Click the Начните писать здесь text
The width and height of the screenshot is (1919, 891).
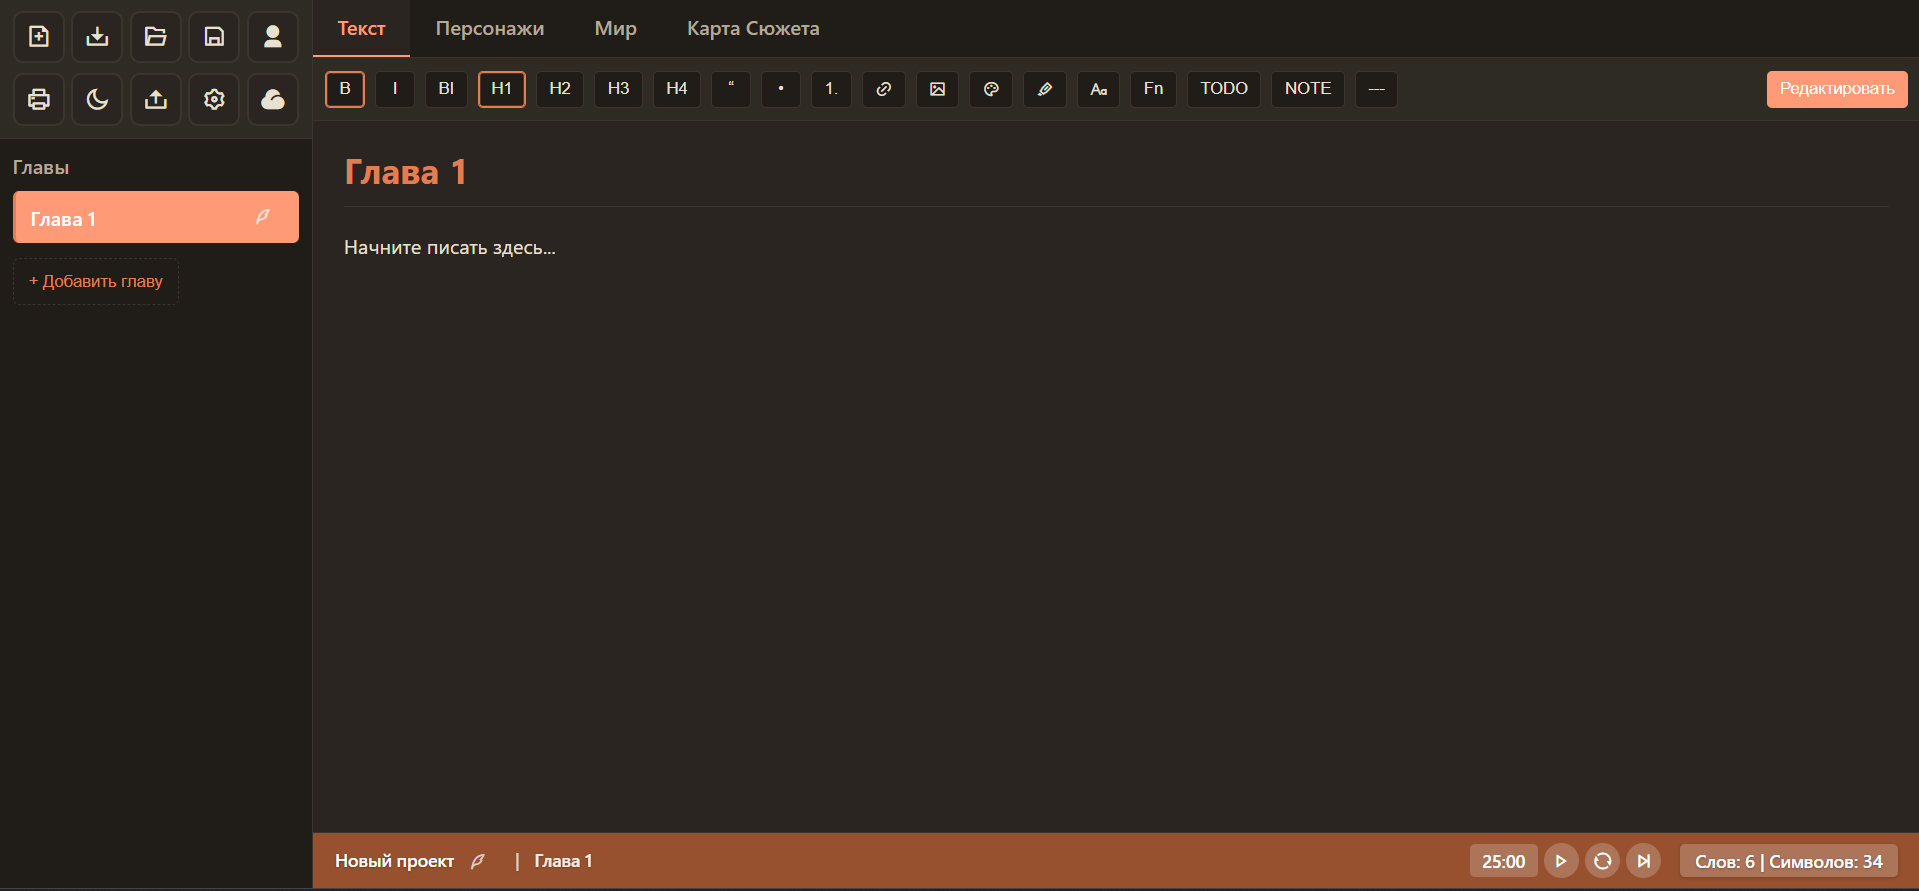[450, 248]
